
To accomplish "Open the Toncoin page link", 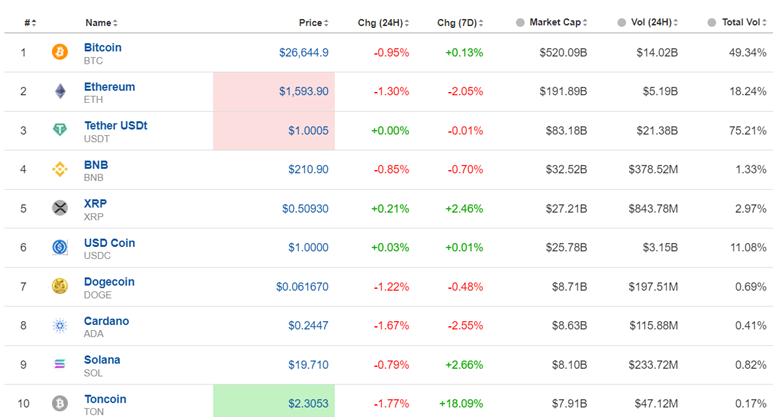I will pos(105,399).
